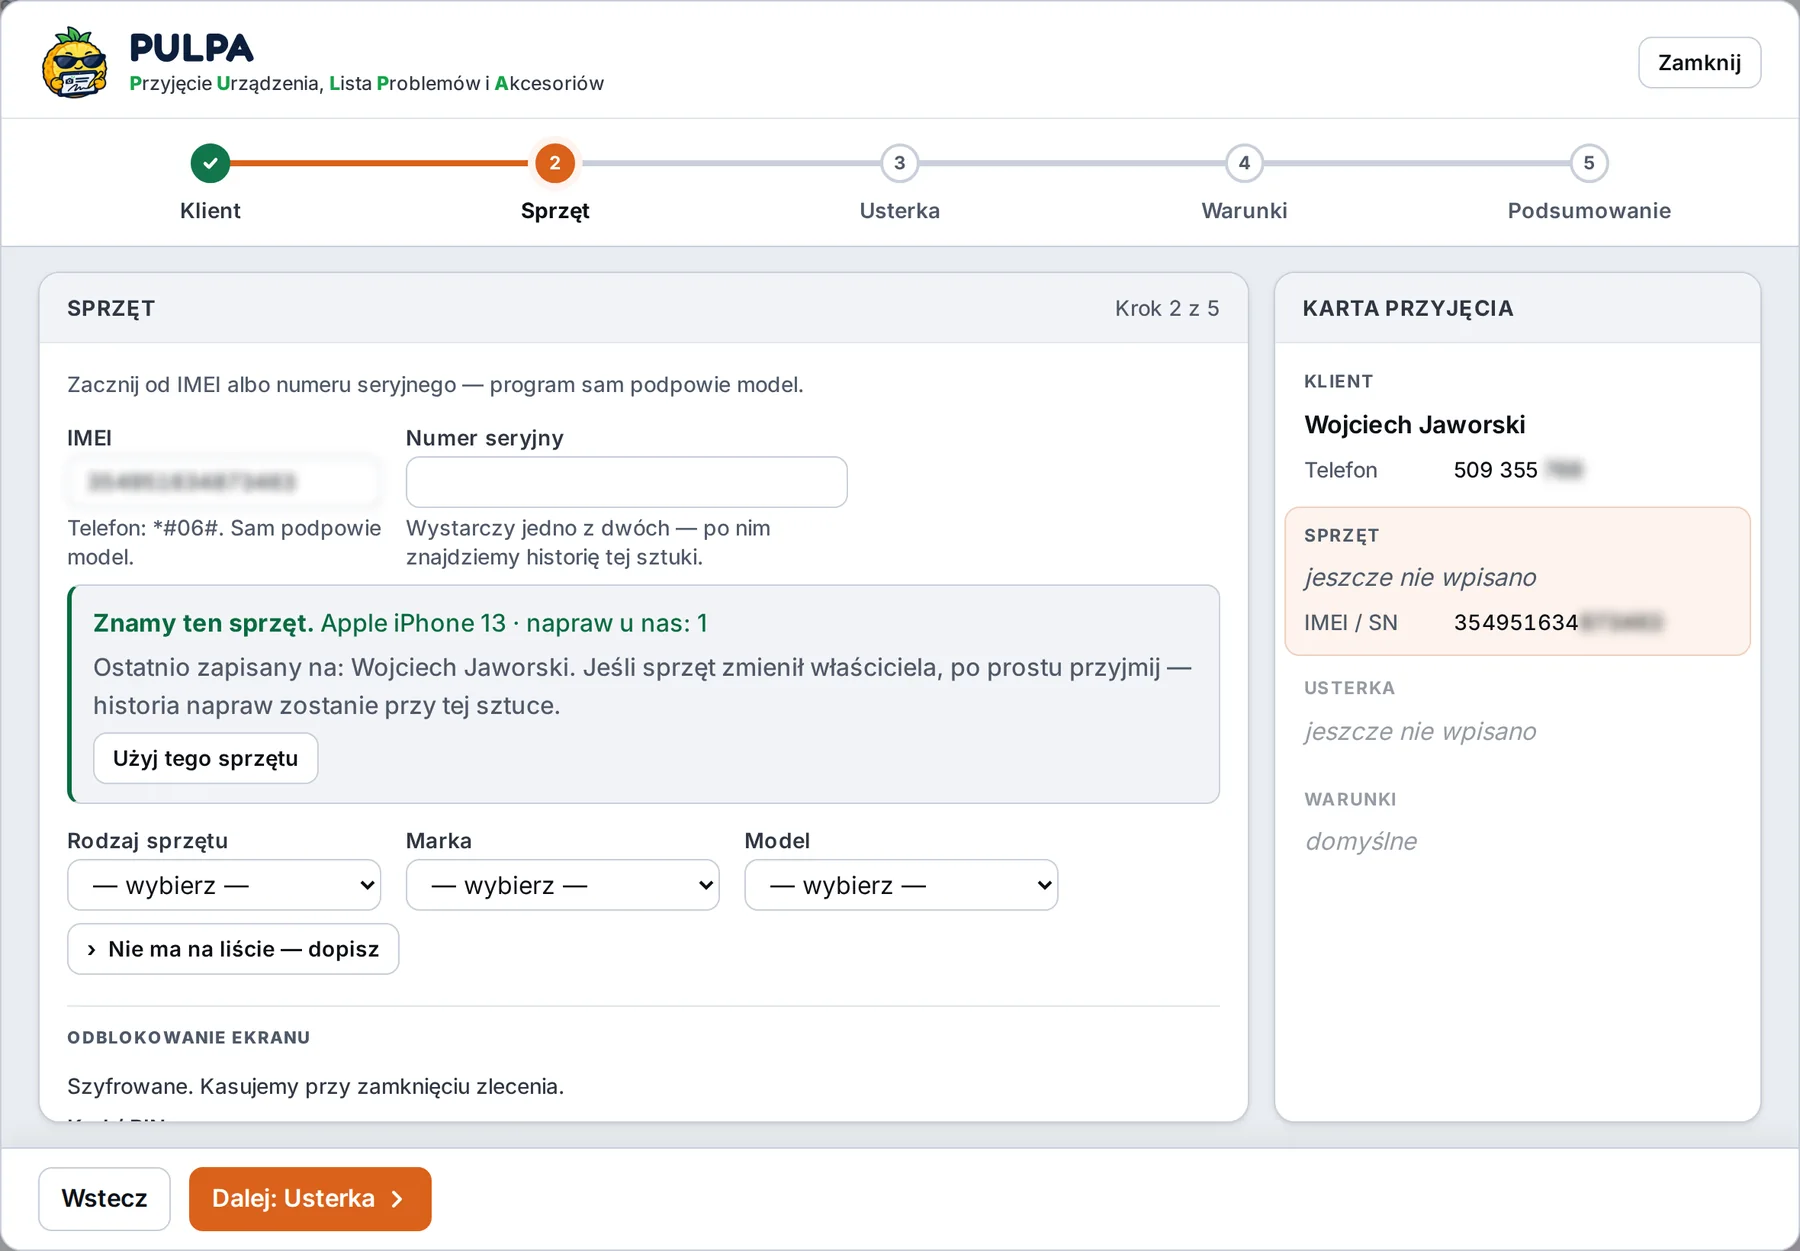
Task: Select step 2 Sprzęt circle
Action: (x=555, y=163)
